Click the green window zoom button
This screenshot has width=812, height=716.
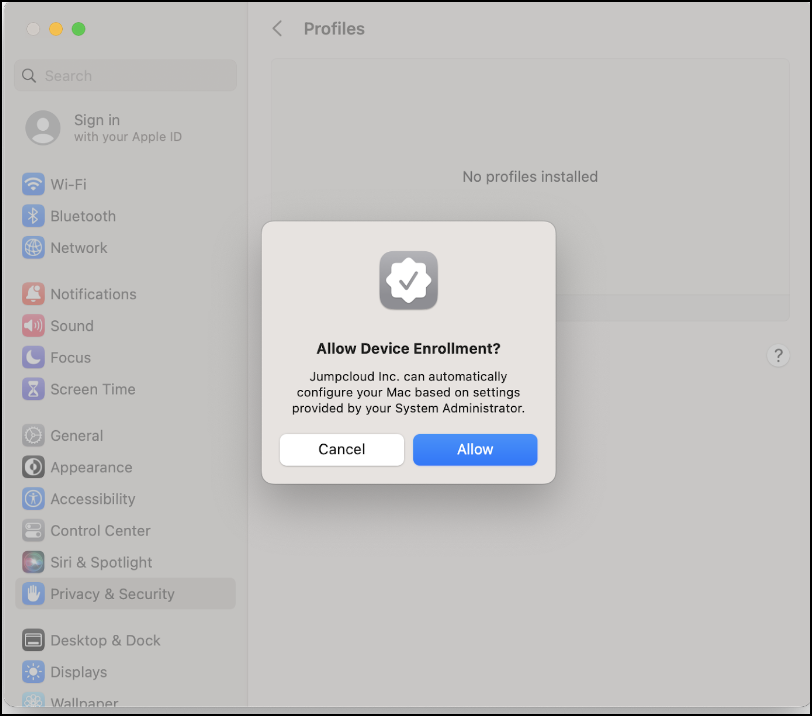(x=79, y=29)
